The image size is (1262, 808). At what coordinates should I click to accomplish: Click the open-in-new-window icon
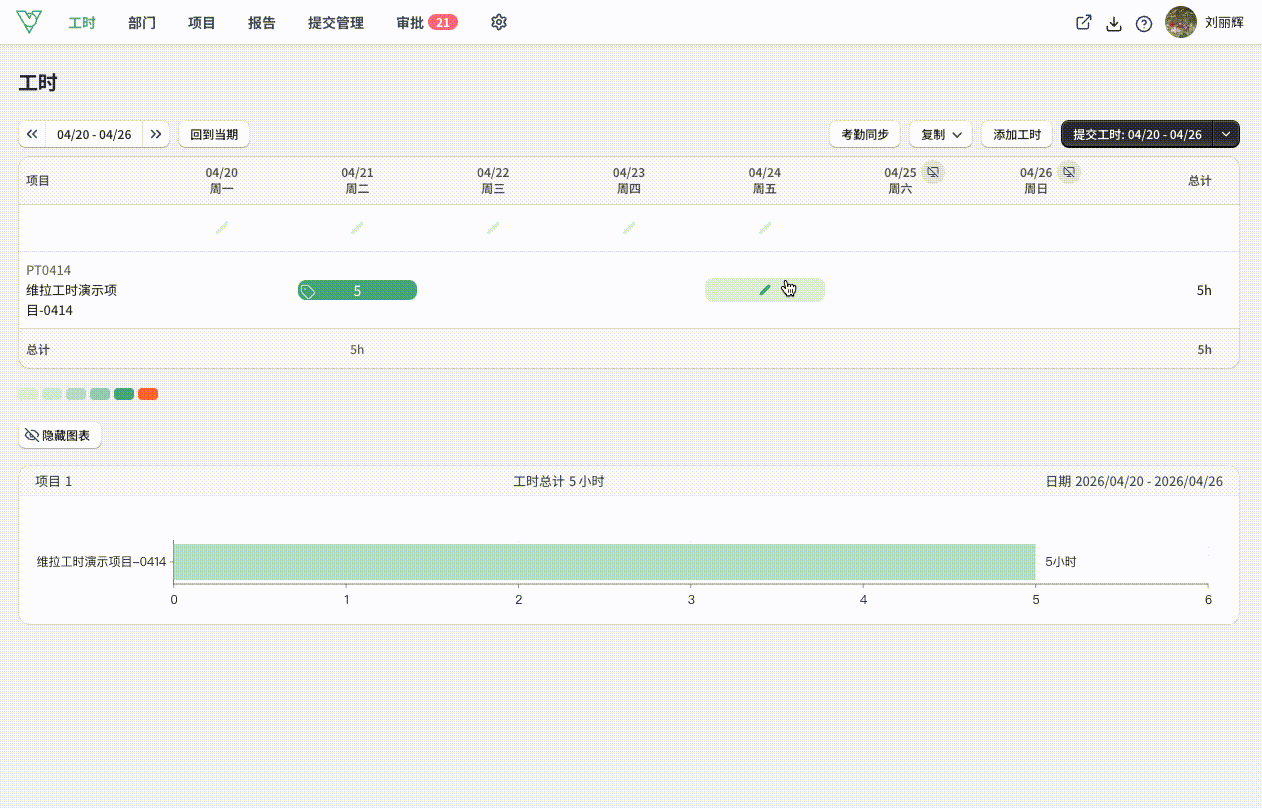1083,22
